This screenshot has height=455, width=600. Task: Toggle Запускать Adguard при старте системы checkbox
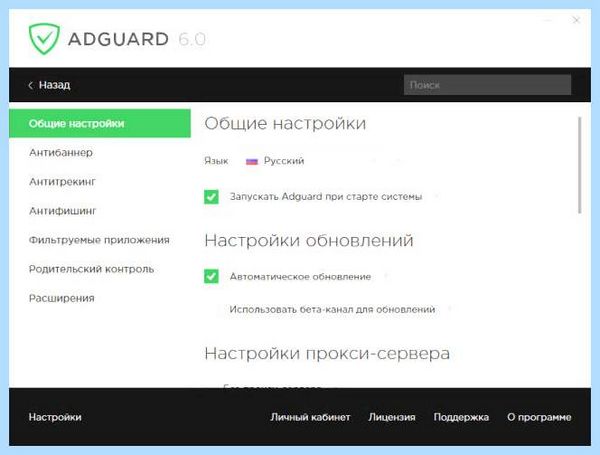[x=211, y=197]
